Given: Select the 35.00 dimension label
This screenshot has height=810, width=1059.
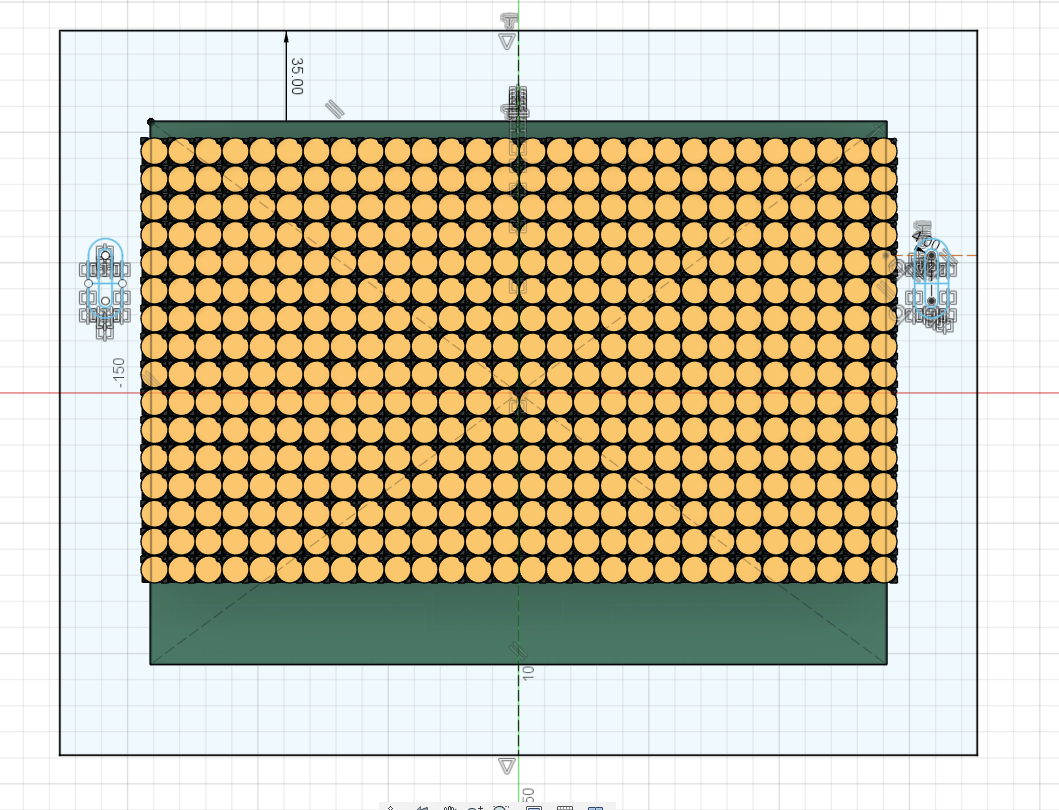Looking at the screenshot, I should tap(297, 75).
